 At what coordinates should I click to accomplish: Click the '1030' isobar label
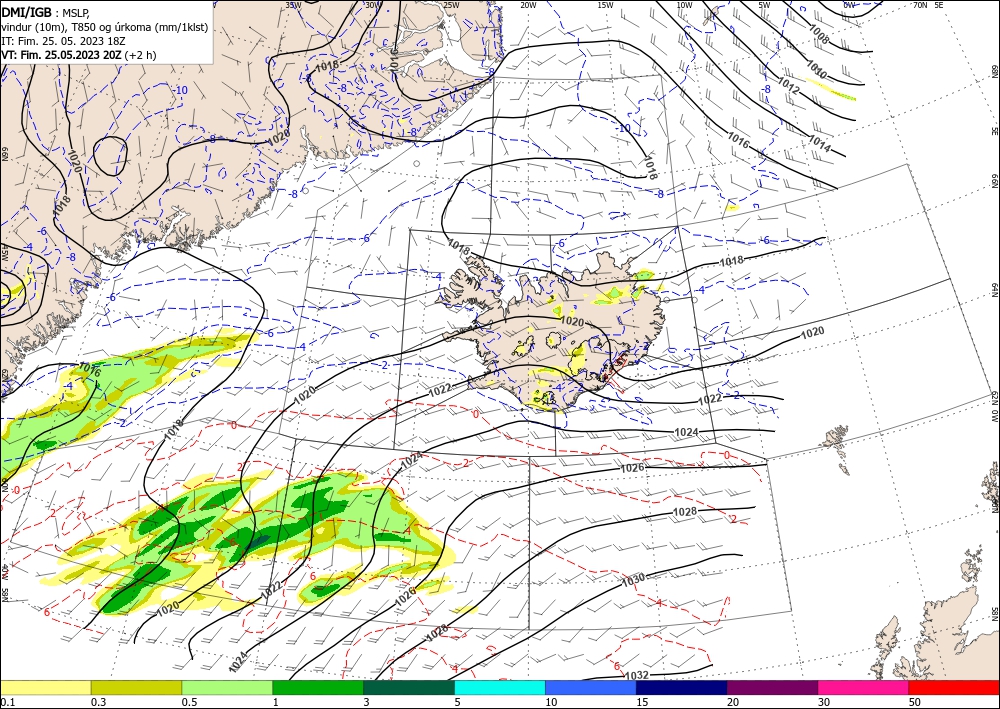pos(633,579)
